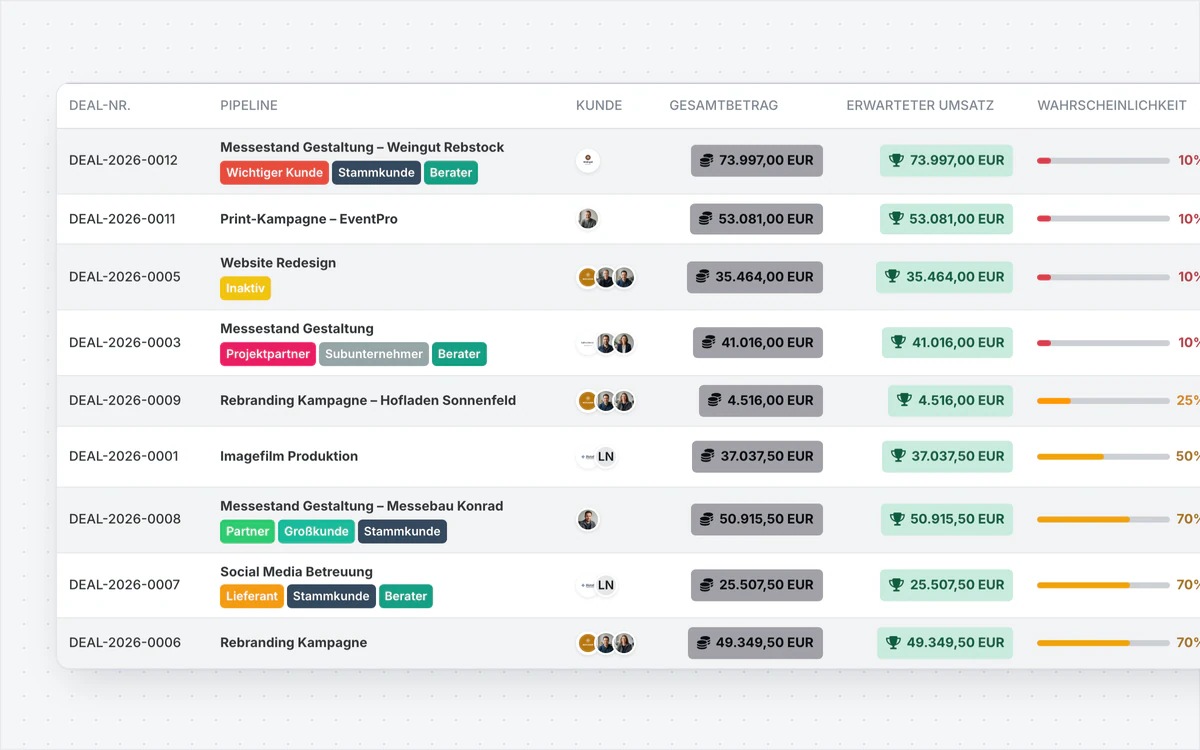Open deal Rebranding Kampagne – Hofladen Sonnenfeld
The height and width of the screenshot is (750, 1200).
point(368,400)
